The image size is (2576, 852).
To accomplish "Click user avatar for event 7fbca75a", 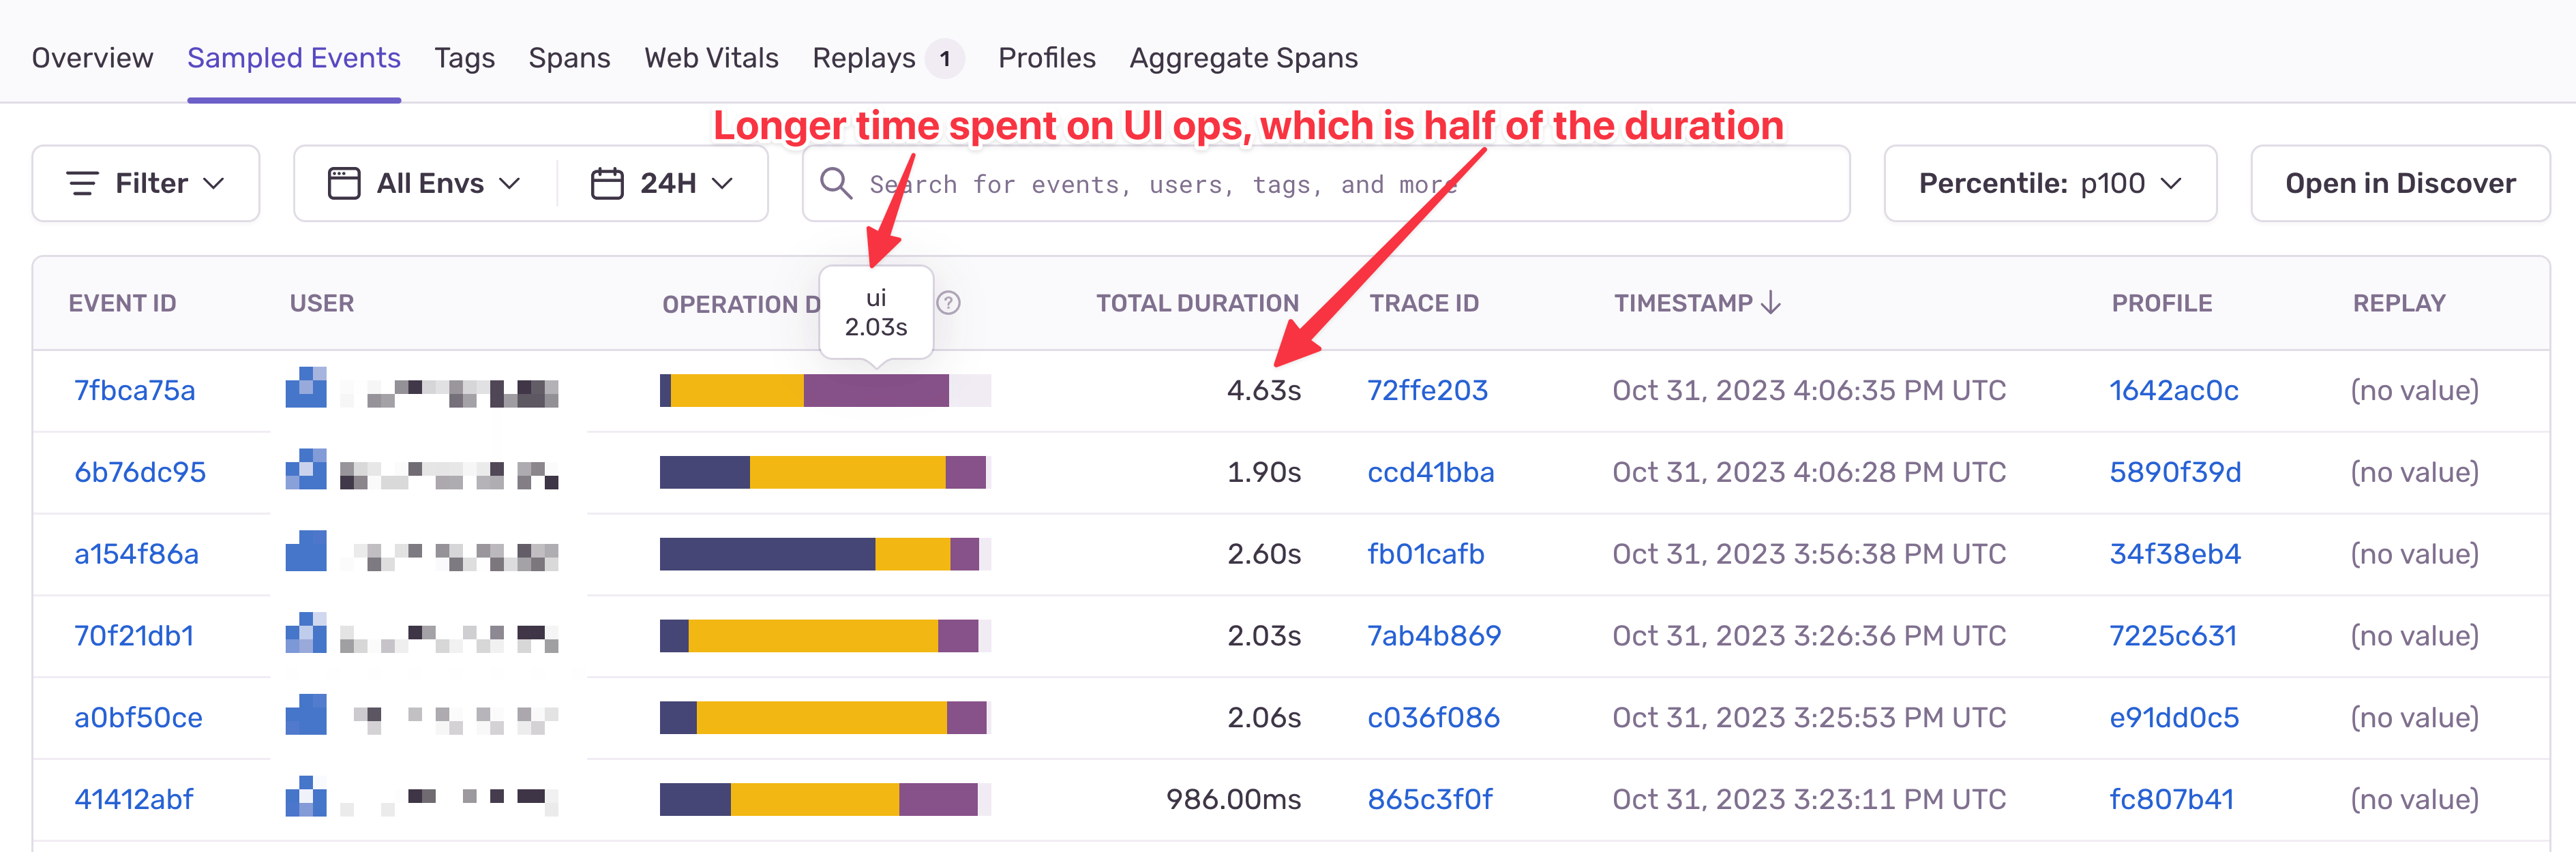I will pyautogui.click(x=306, y=388).
